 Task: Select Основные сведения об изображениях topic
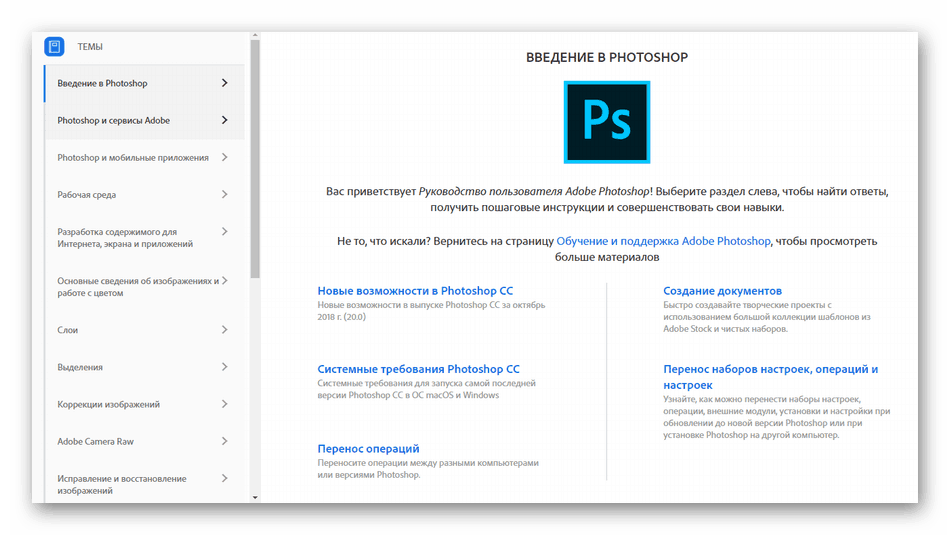(138, 287)
